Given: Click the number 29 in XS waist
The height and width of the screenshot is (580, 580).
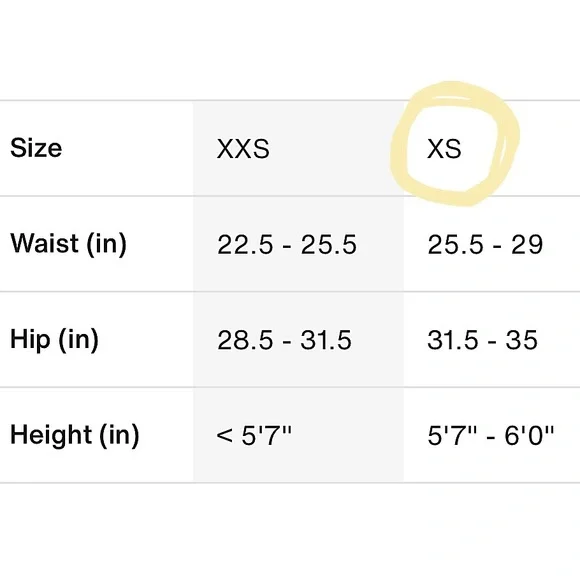Looking at the screenshot, I should 527,245.
